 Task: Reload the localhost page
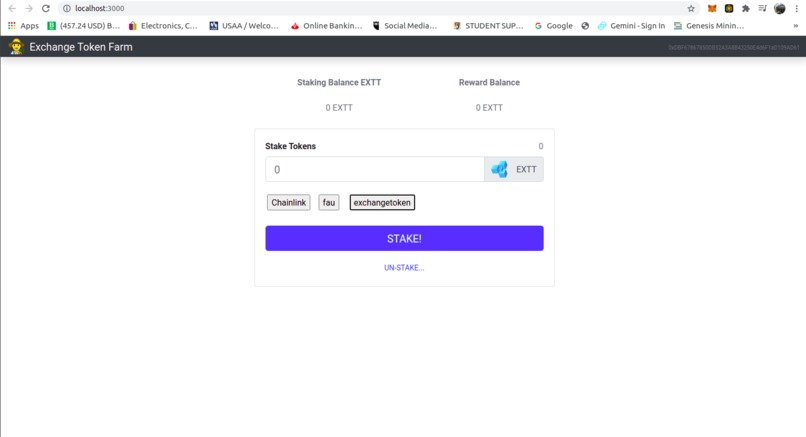46,9
